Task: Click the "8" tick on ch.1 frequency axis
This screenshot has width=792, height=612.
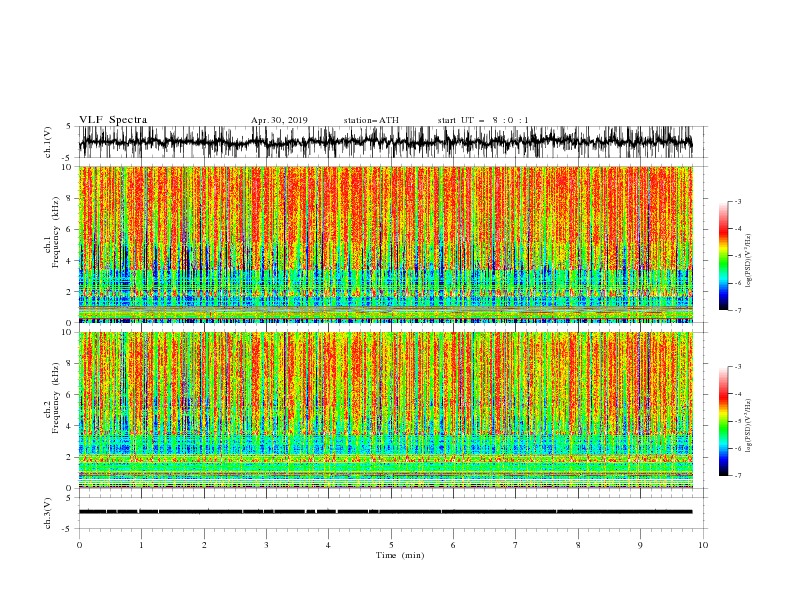Action: tap(70, 198)
